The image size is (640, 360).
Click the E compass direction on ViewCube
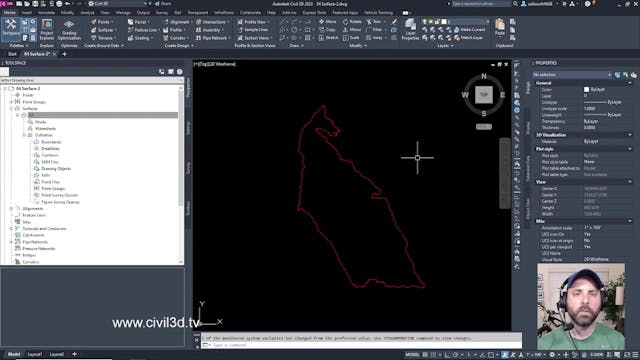tap(502, 95)
